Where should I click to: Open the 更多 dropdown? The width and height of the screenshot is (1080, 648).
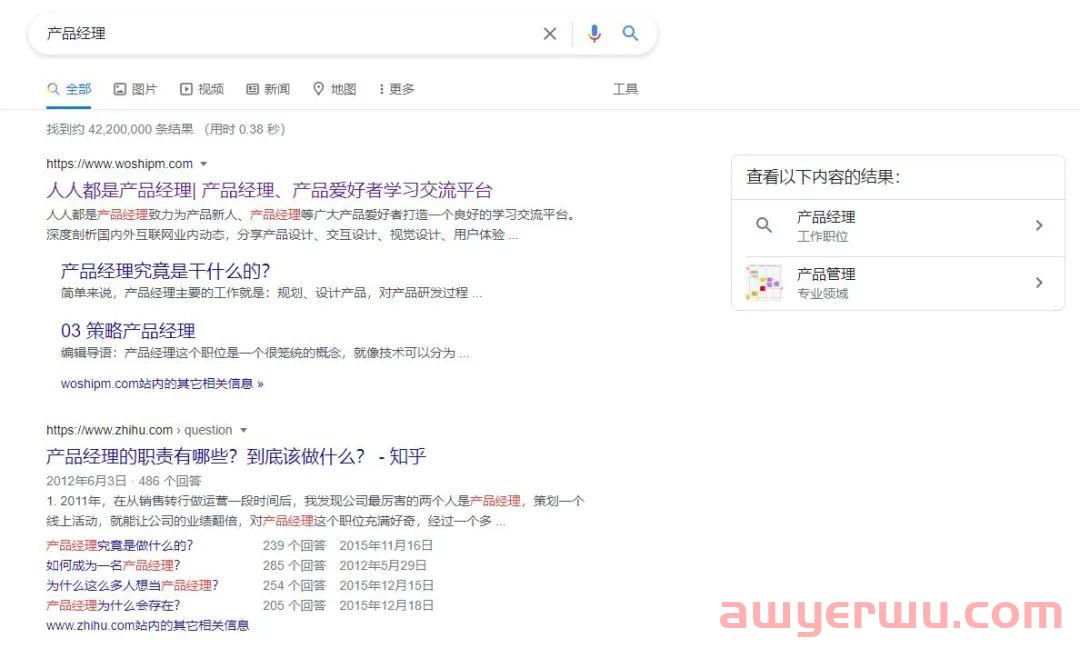tap(396, 89)
